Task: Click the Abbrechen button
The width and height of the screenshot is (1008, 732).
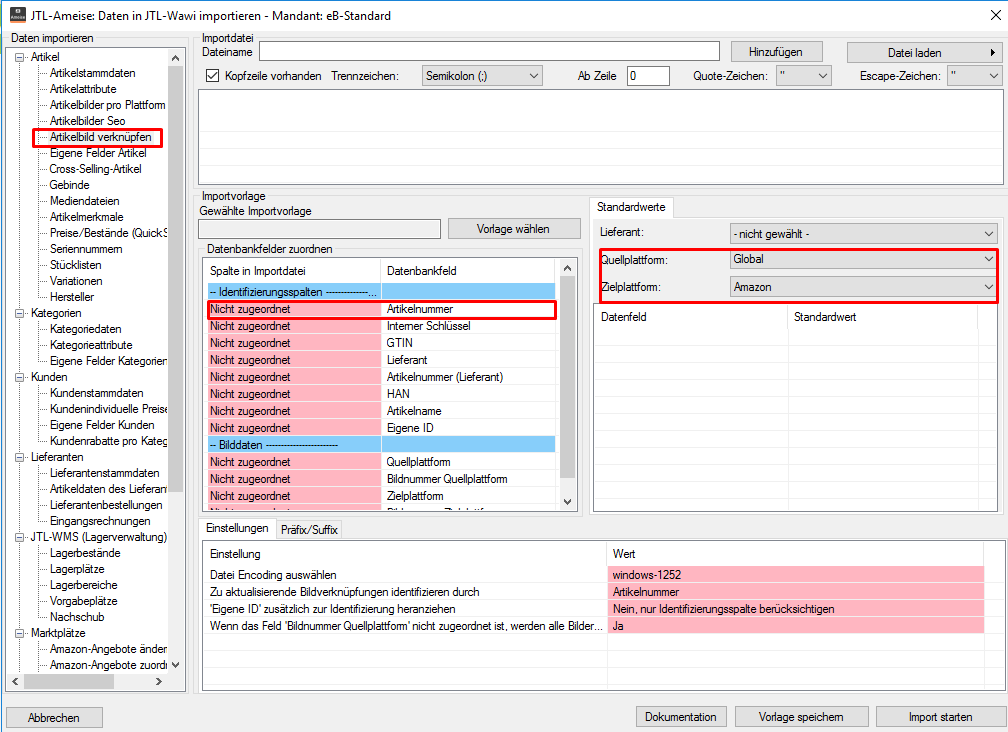Action: coord(54,718)
